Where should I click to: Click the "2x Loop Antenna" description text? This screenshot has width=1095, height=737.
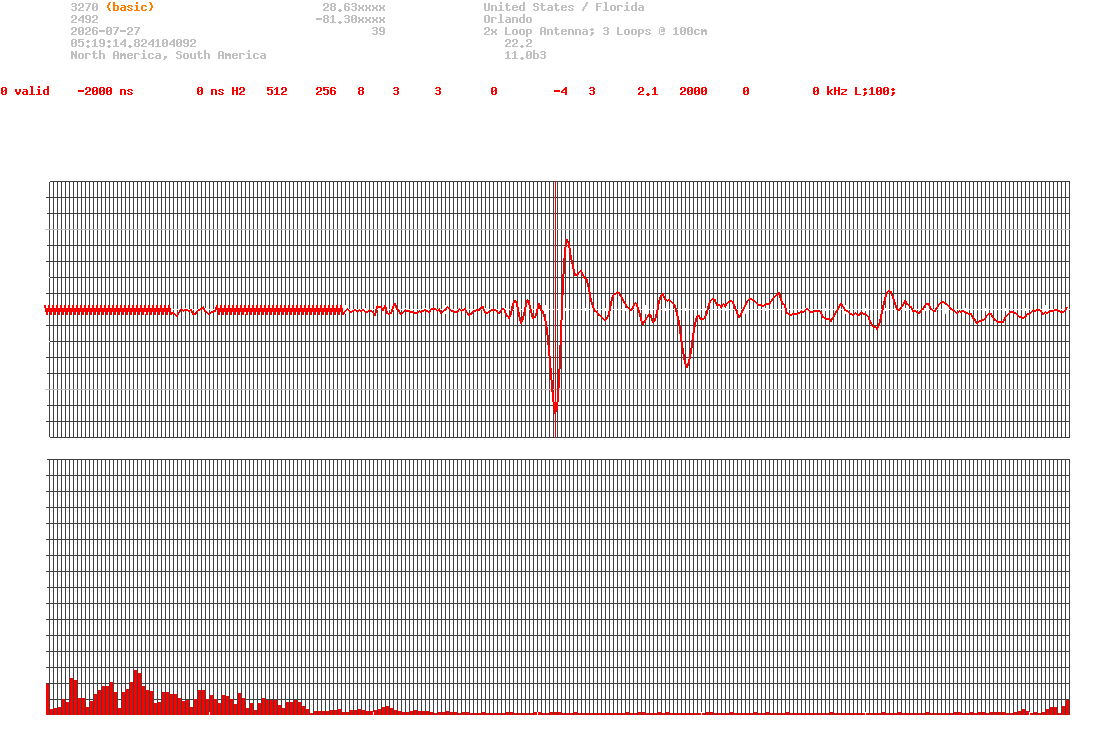click(538, 31)
